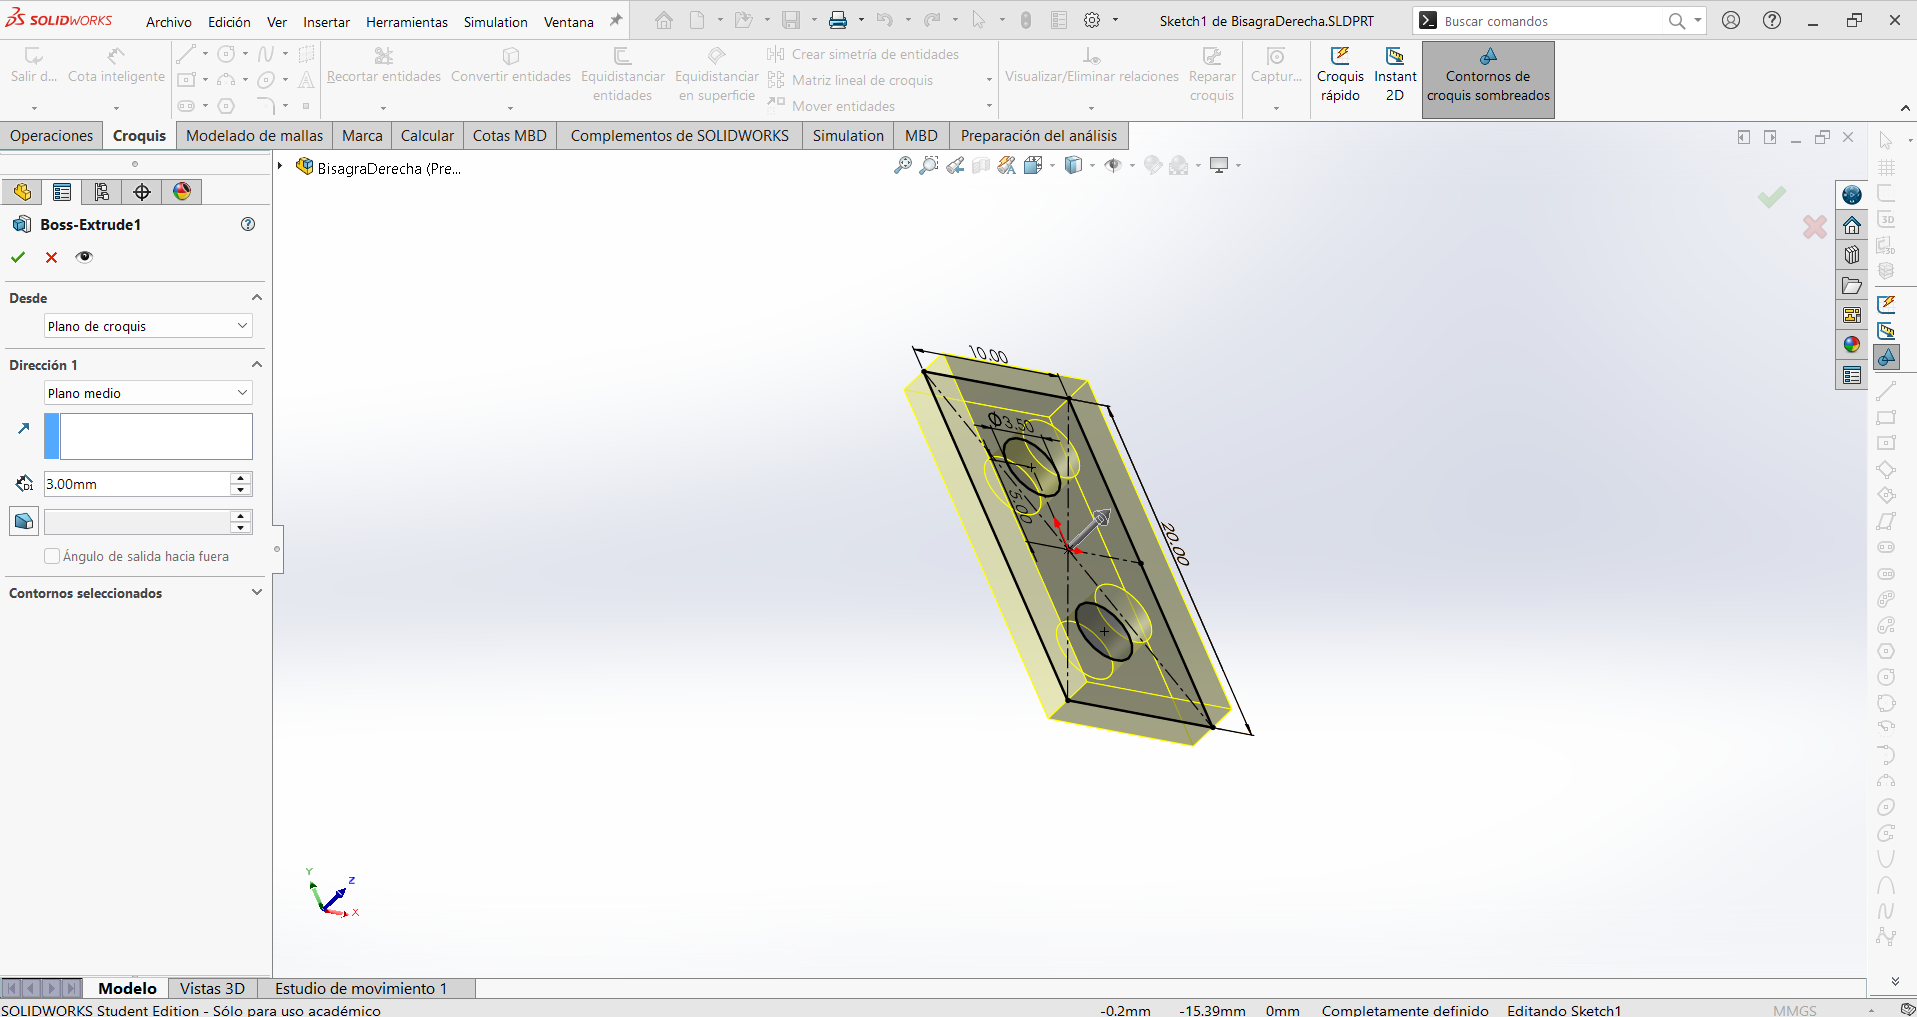Image resolution: width=1917 pixels, height=1017 pixels.
Task: Open the Plano medio end condition dropdown
Action: click(148, 393)
